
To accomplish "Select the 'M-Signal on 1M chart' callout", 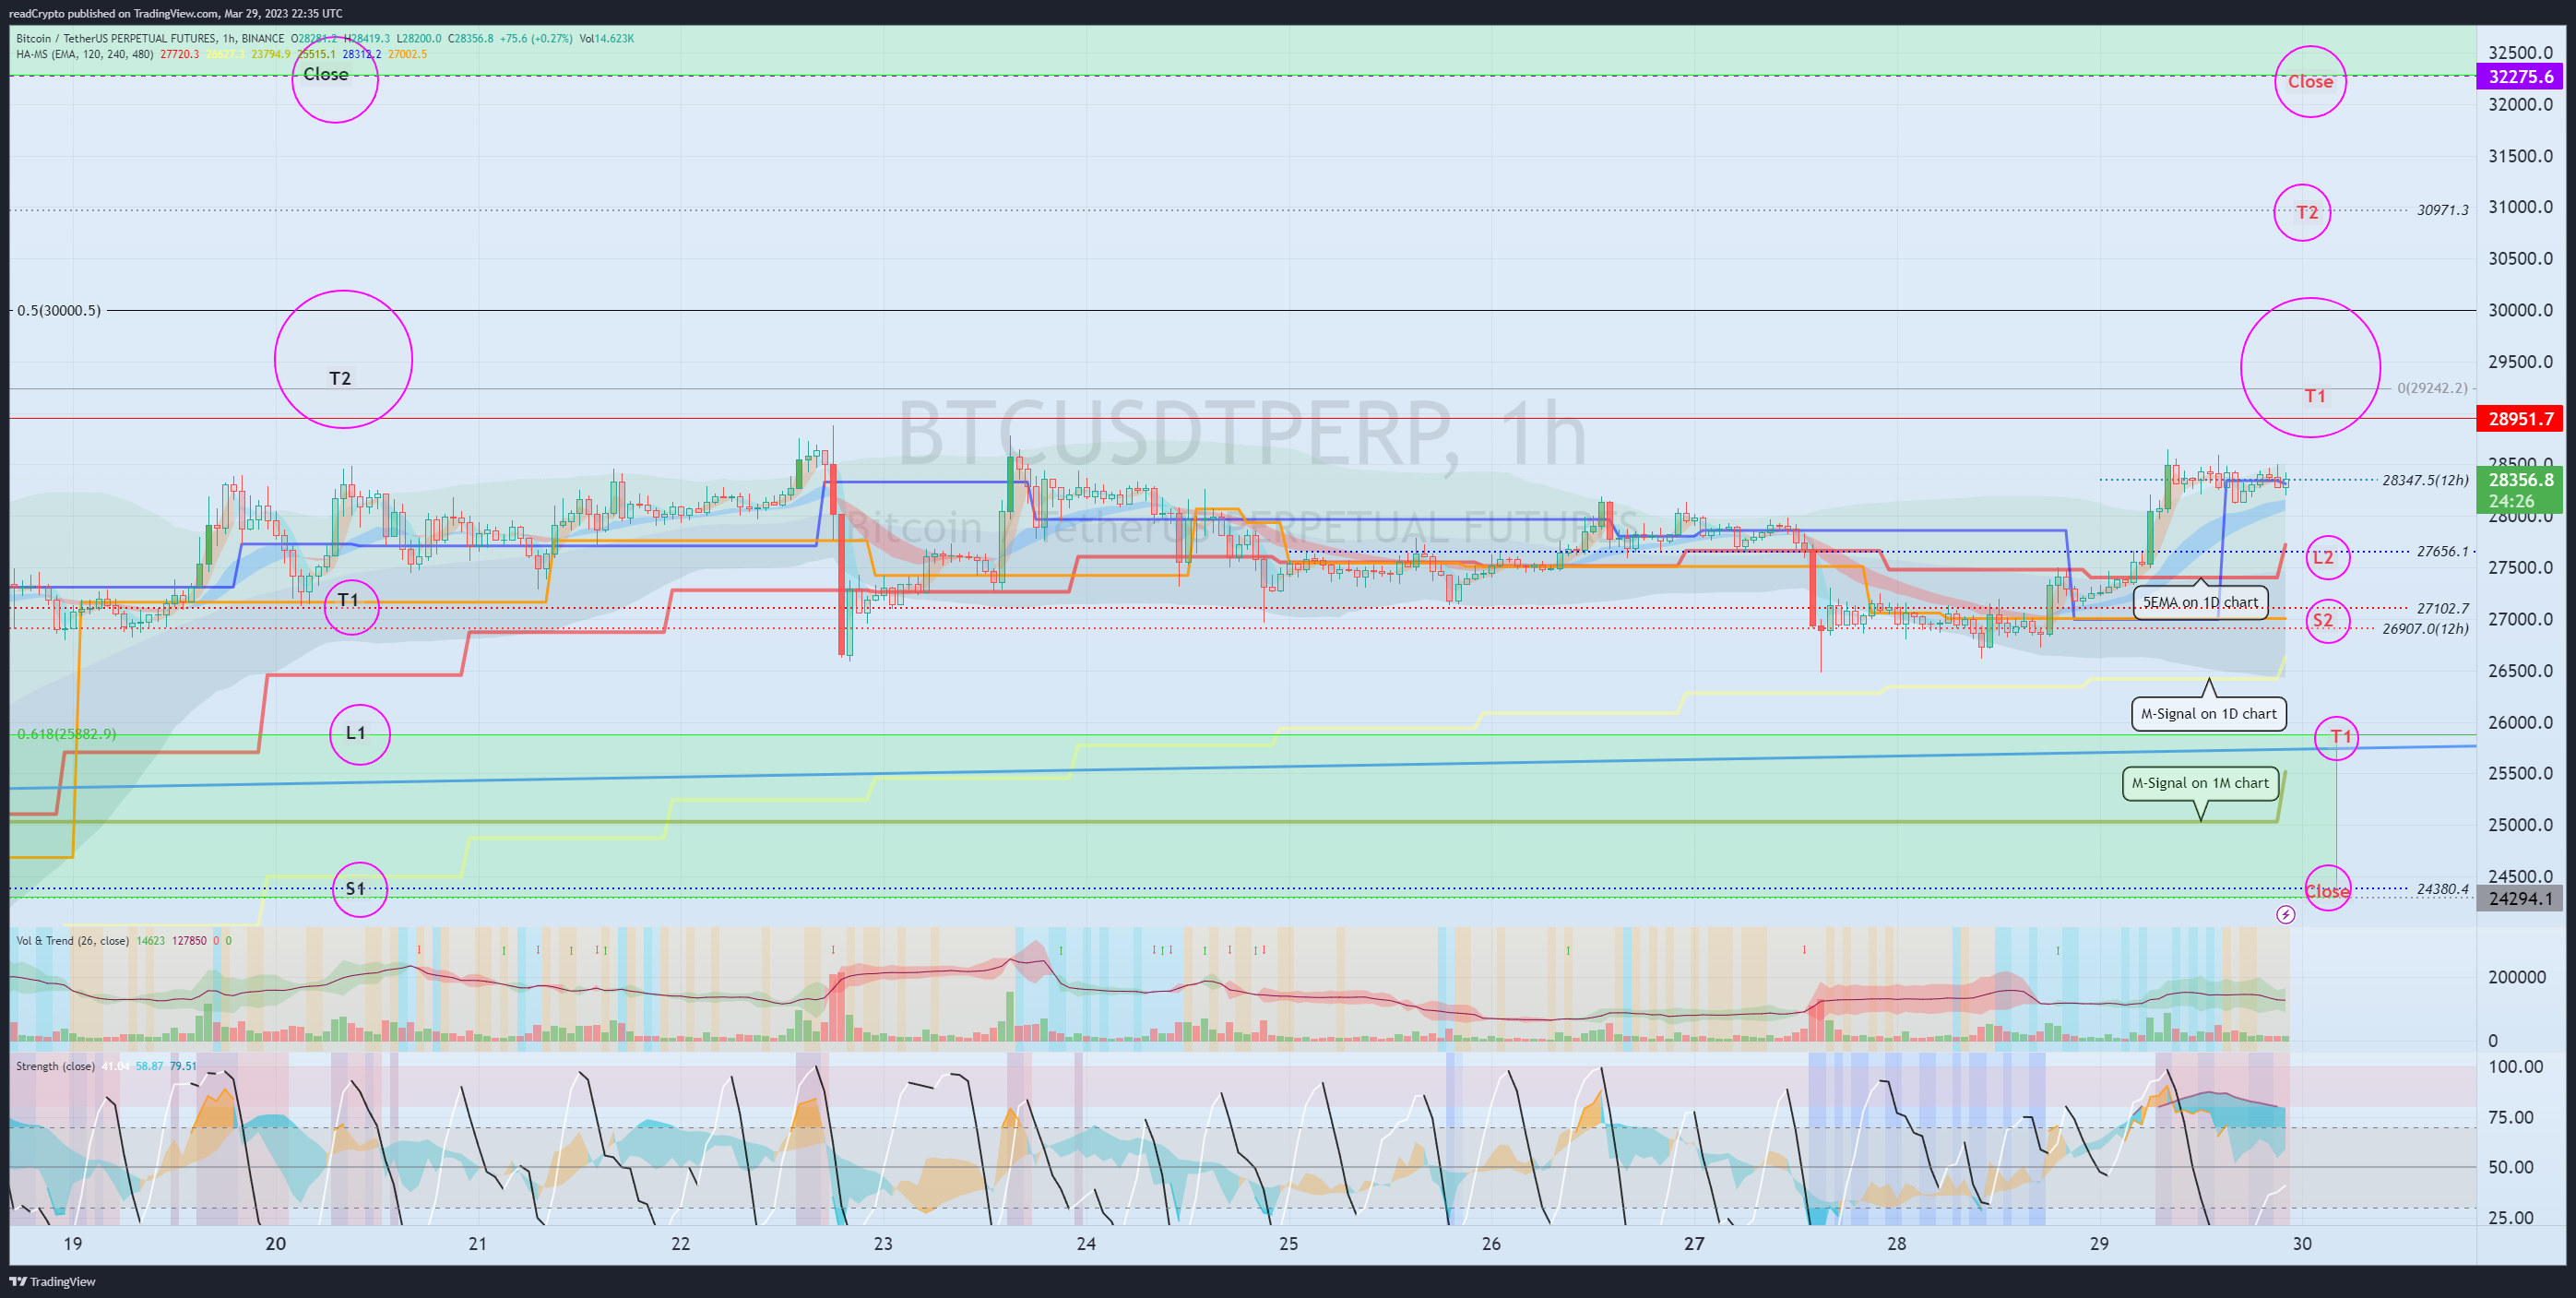I will click(2200, 783).
